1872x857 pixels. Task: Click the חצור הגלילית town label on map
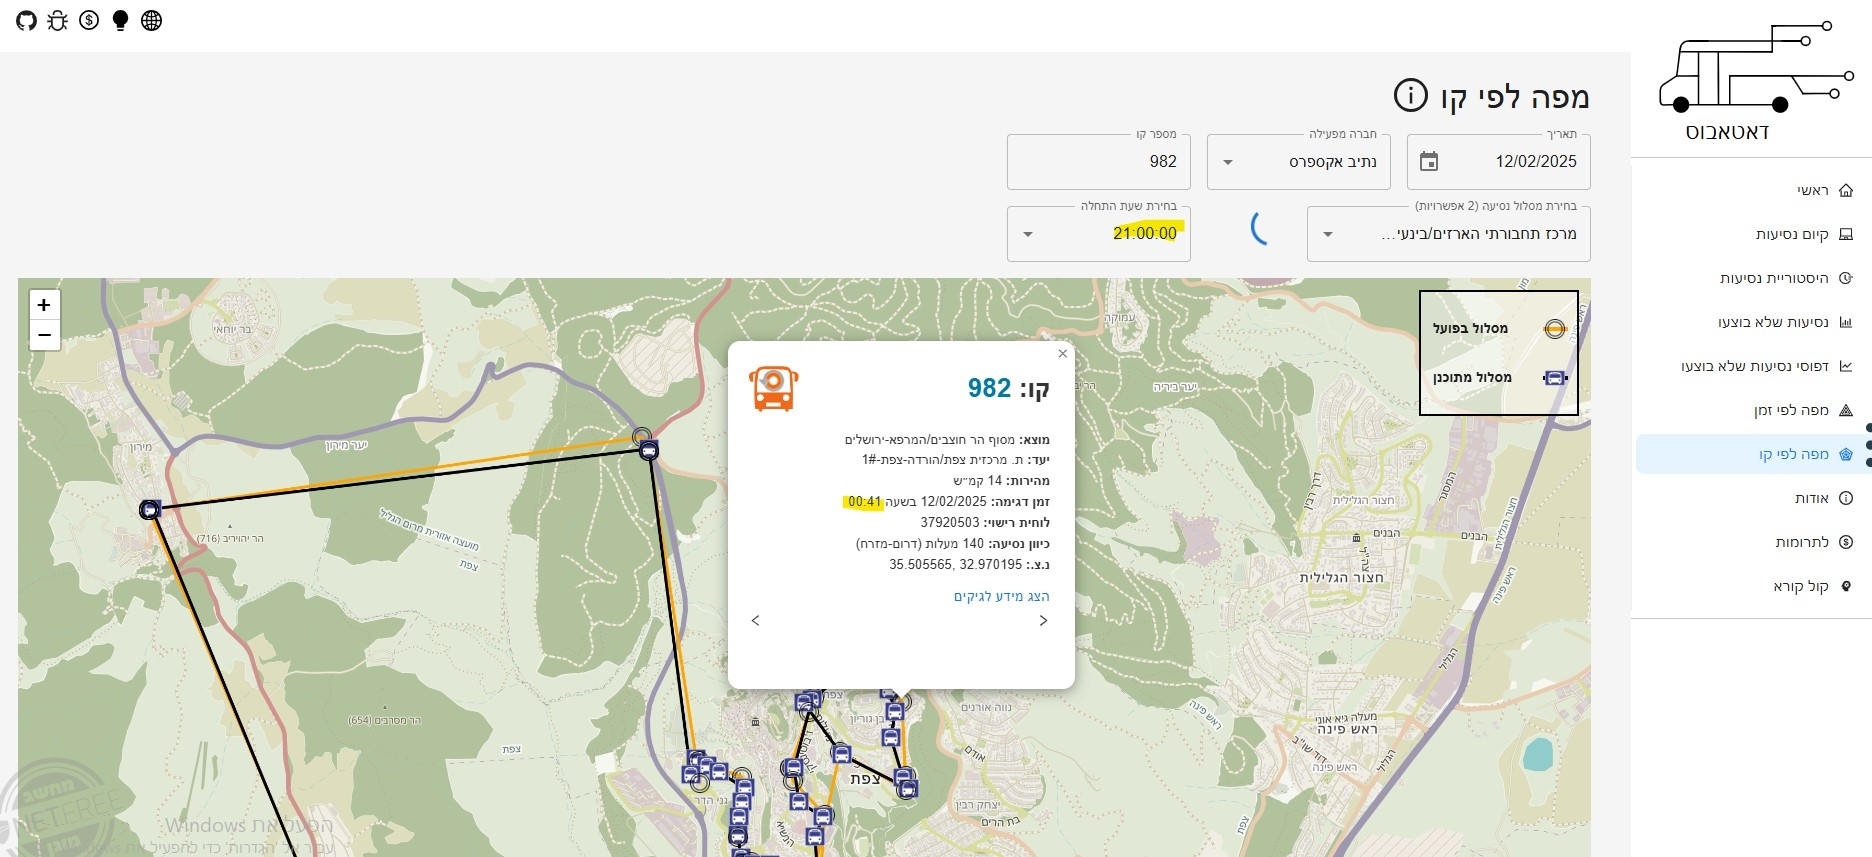point(1341,578)
